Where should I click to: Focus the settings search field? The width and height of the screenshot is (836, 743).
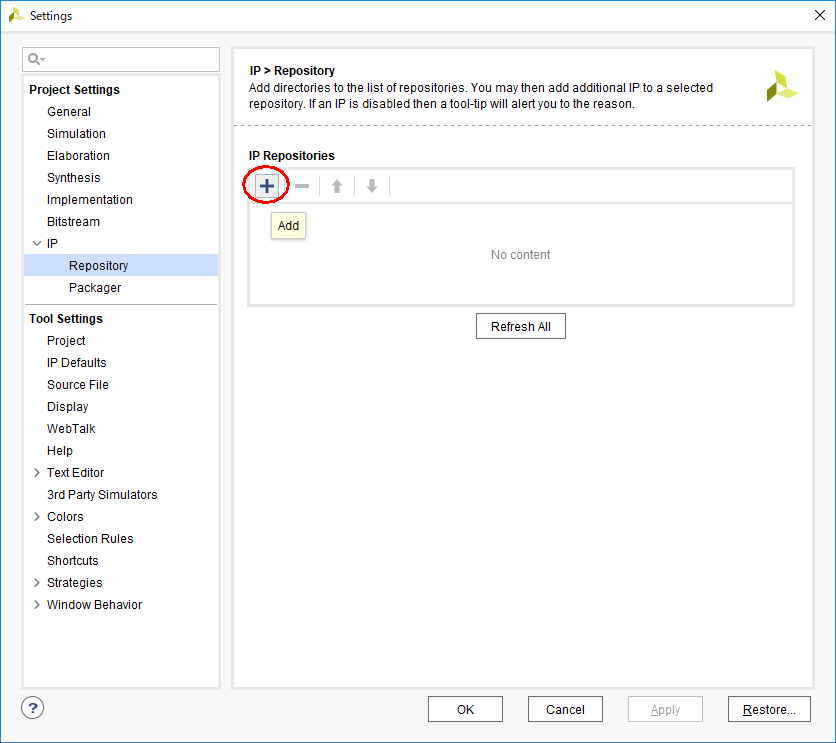pyautogui.click(x=130, y=60)
